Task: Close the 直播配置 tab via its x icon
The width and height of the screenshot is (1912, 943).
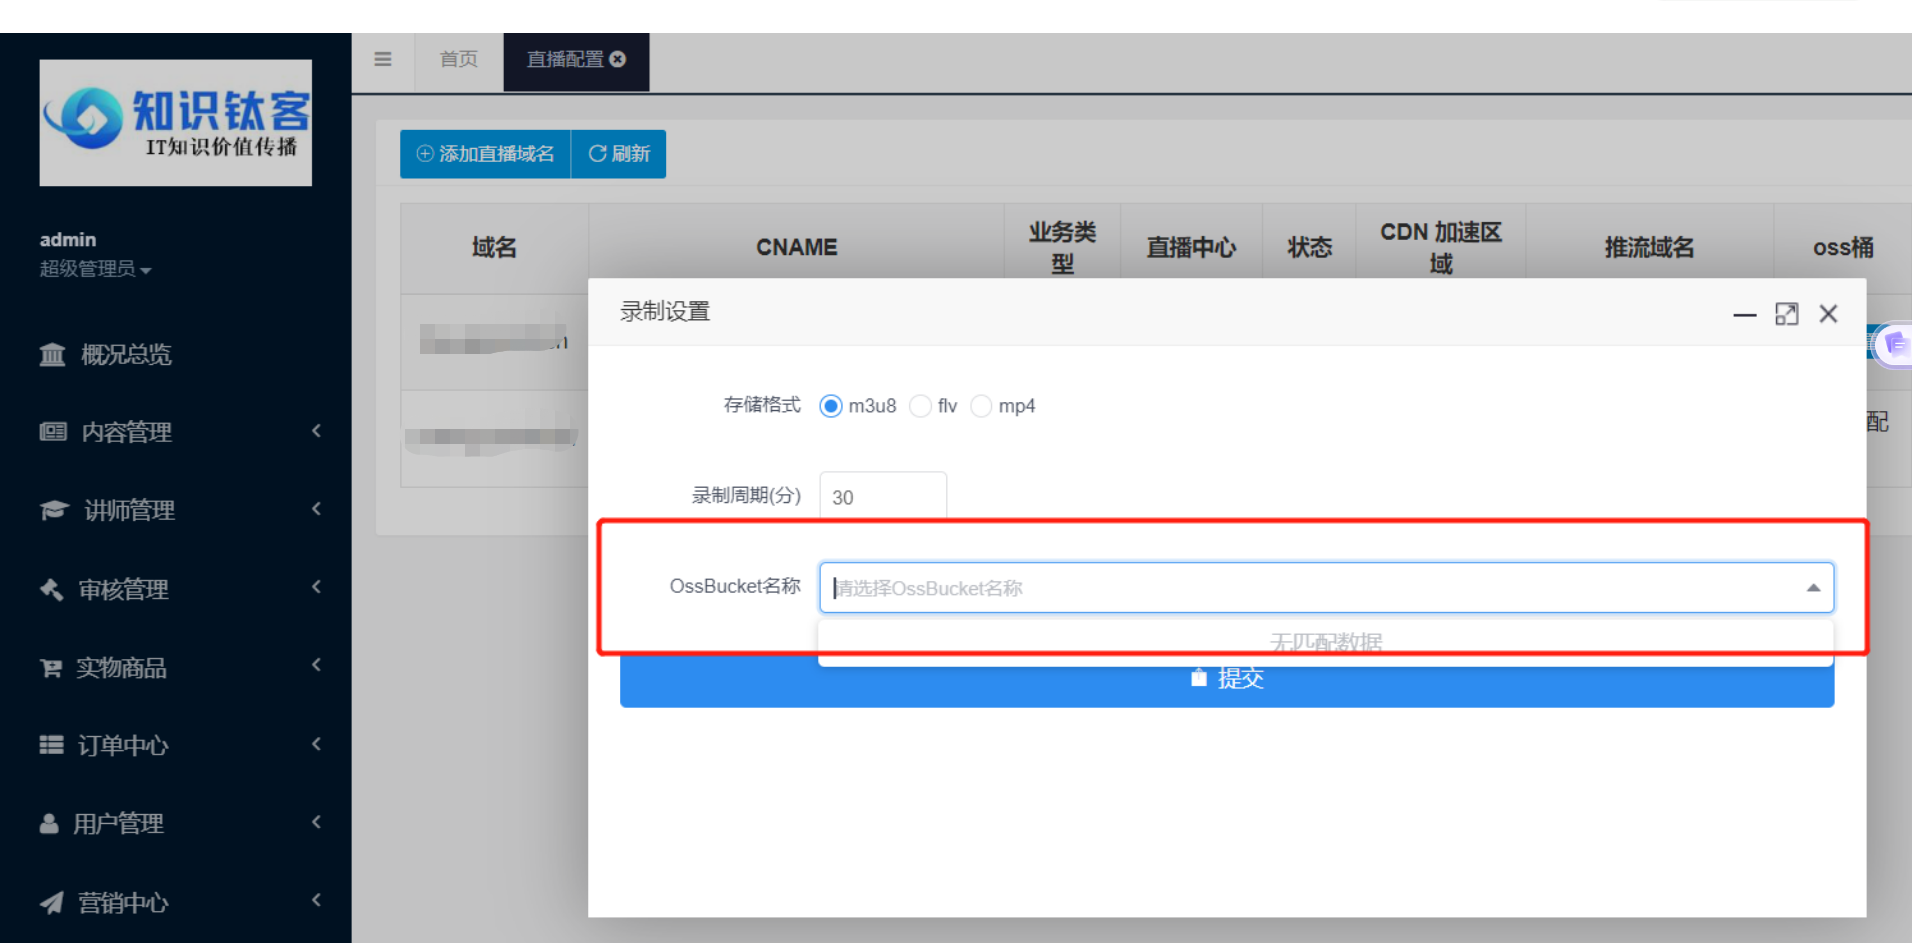Action: (618, 60)
